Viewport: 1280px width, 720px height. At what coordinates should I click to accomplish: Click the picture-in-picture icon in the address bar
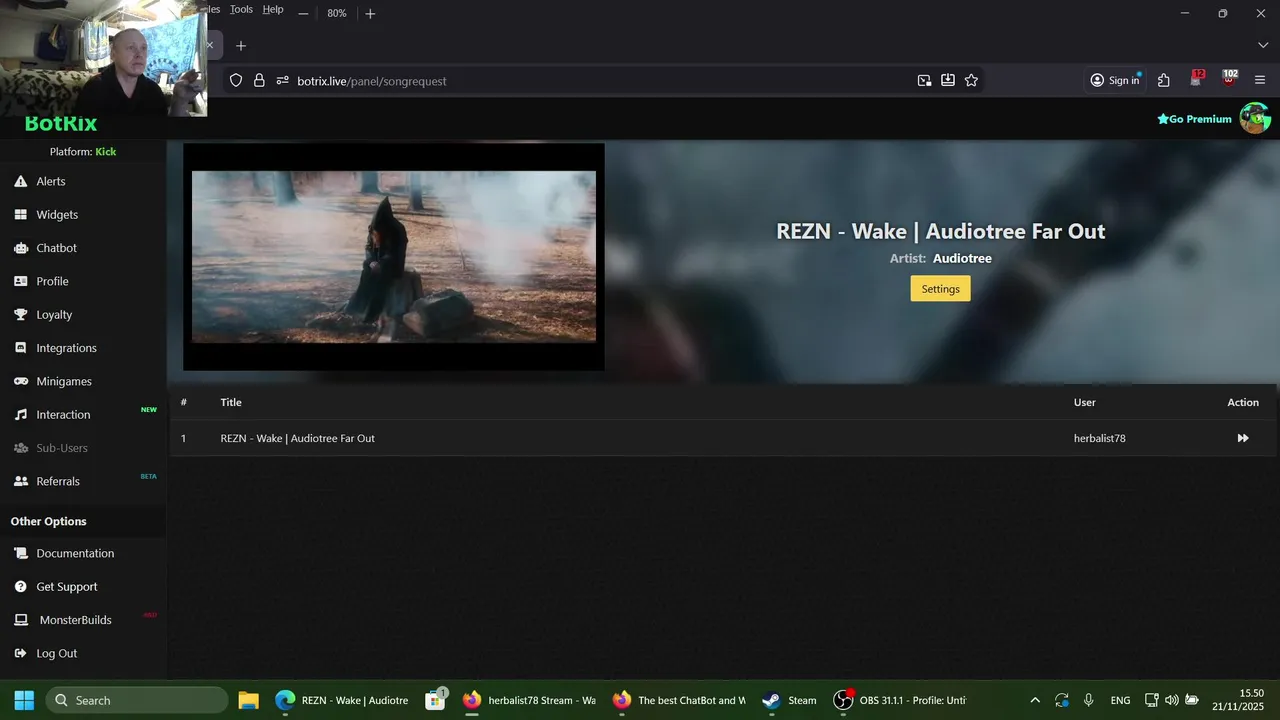pyautogui.click(x=924, y=81)
